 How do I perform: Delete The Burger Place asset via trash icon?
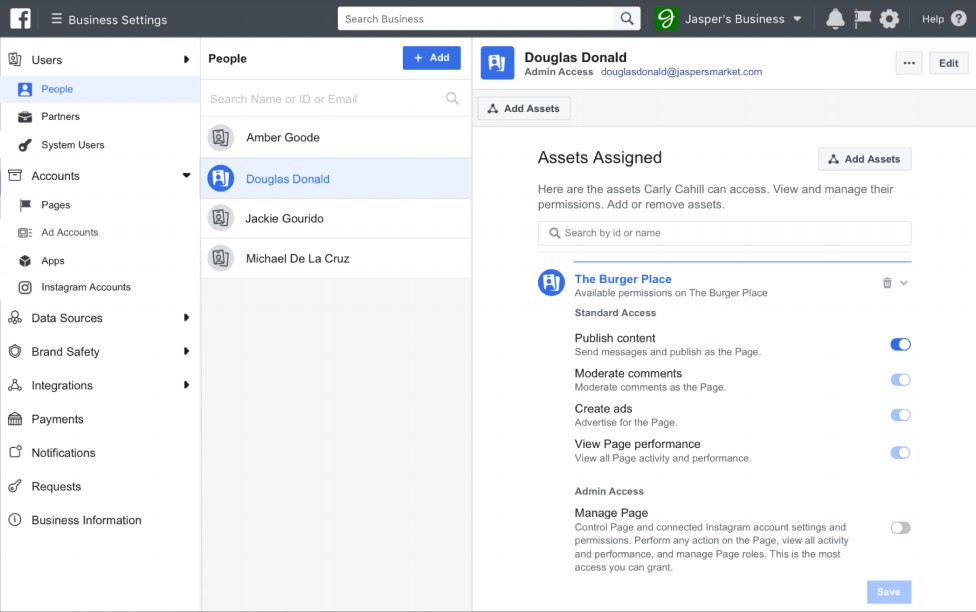coord(887,283)
